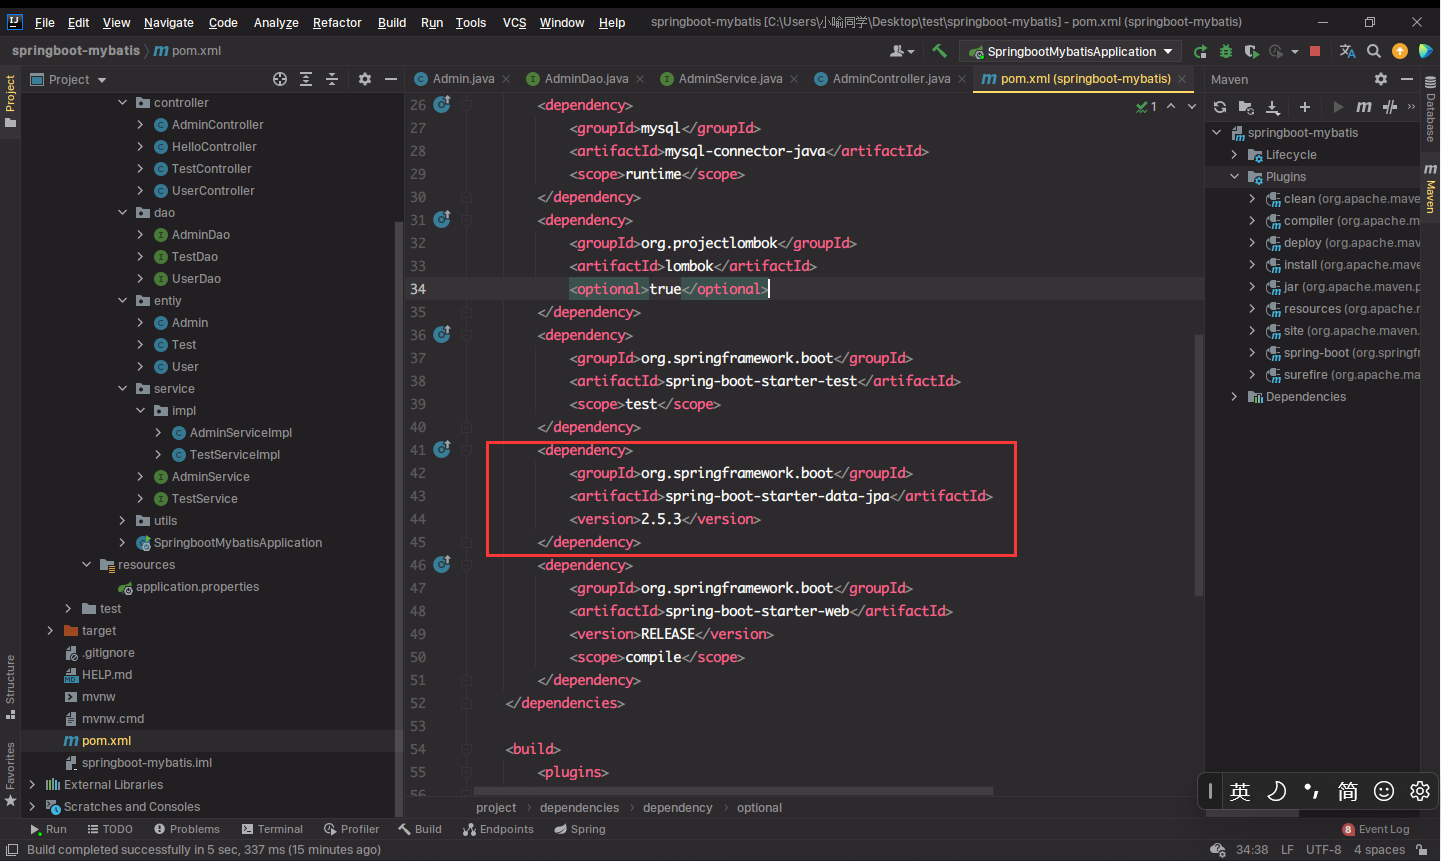Run SpringbootMybatisApplication with the run icon
This screenshot has height=861, width=1441.
1200,51
